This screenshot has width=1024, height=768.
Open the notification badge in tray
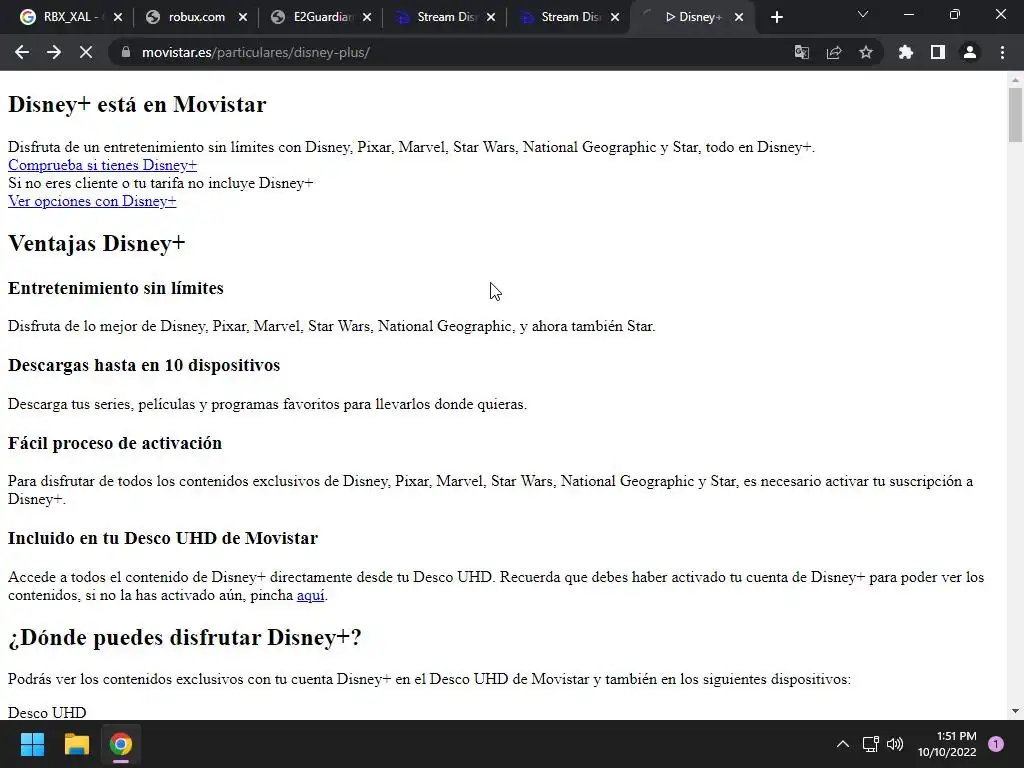pyautogui.click(x=995, y=743)
